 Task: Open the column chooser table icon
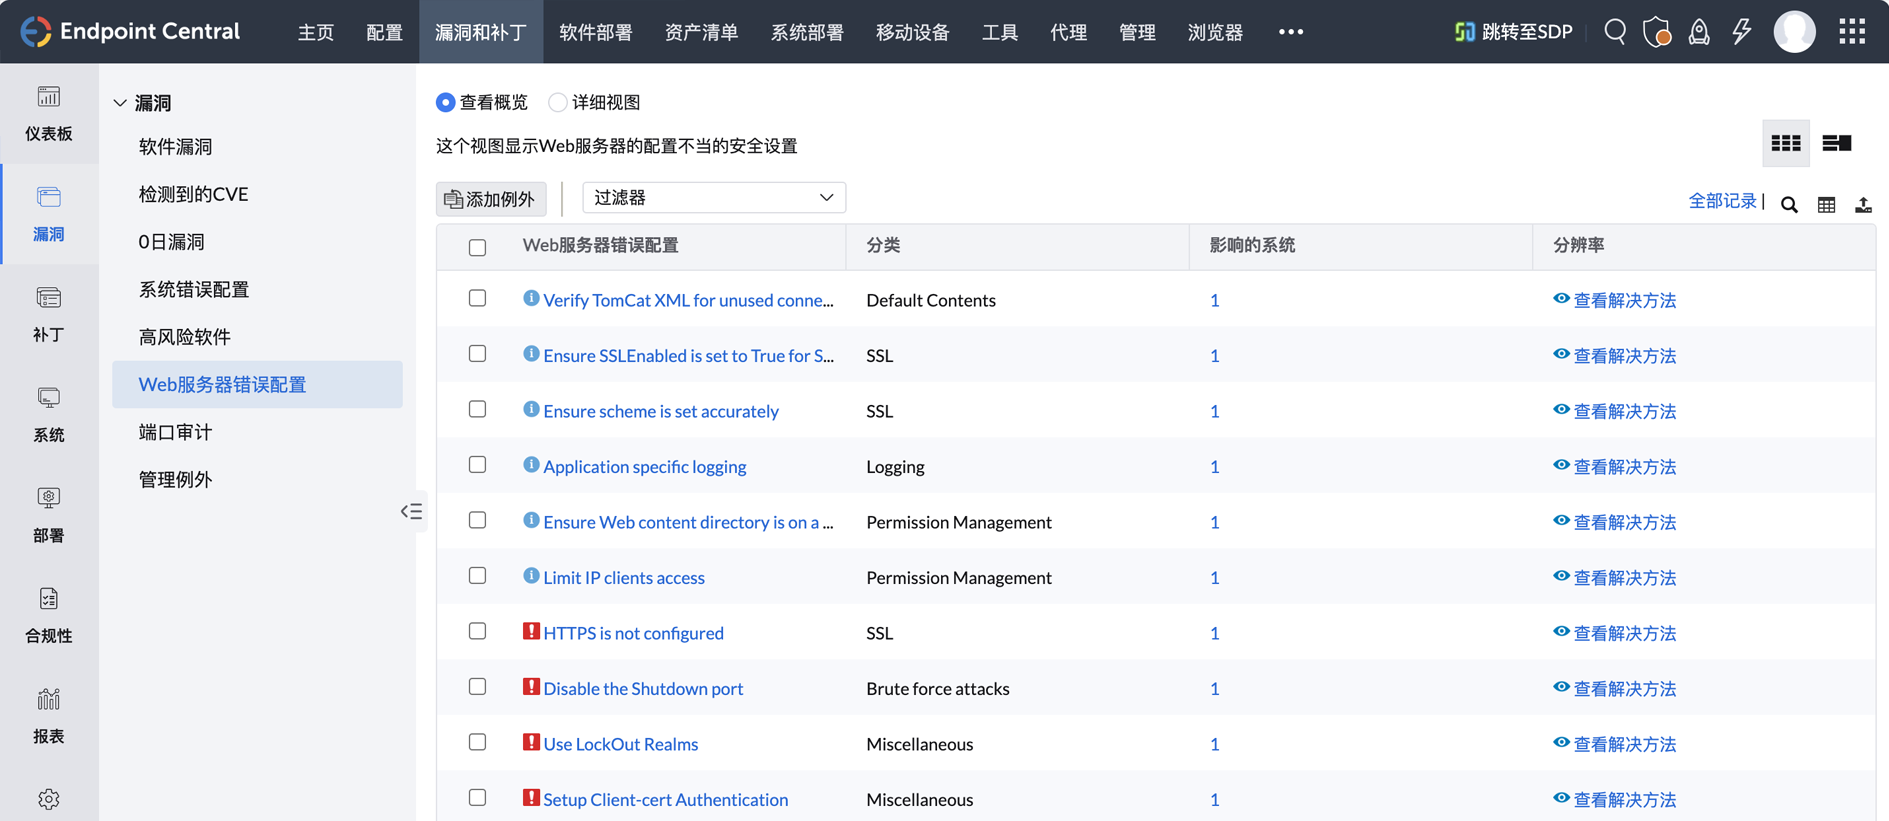coord(1826,205)
